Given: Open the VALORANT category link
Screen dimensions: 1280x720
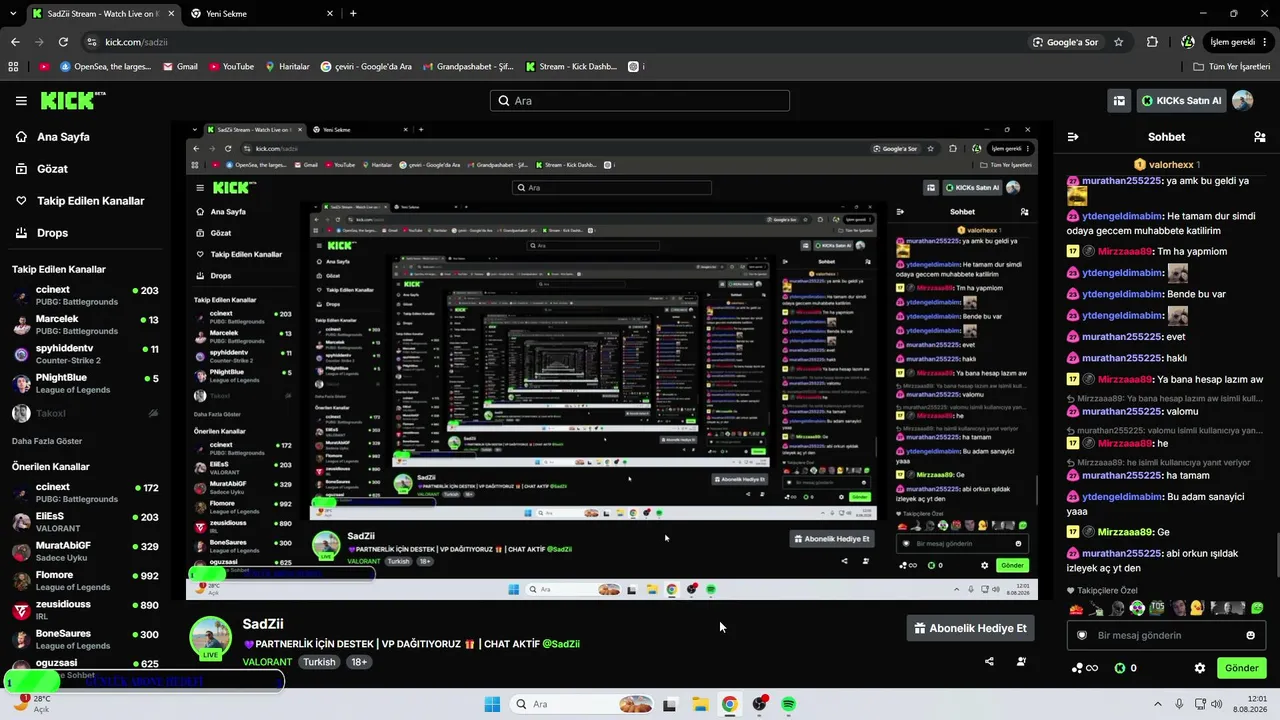Looking at the screenshot, I should pos(267,662).
